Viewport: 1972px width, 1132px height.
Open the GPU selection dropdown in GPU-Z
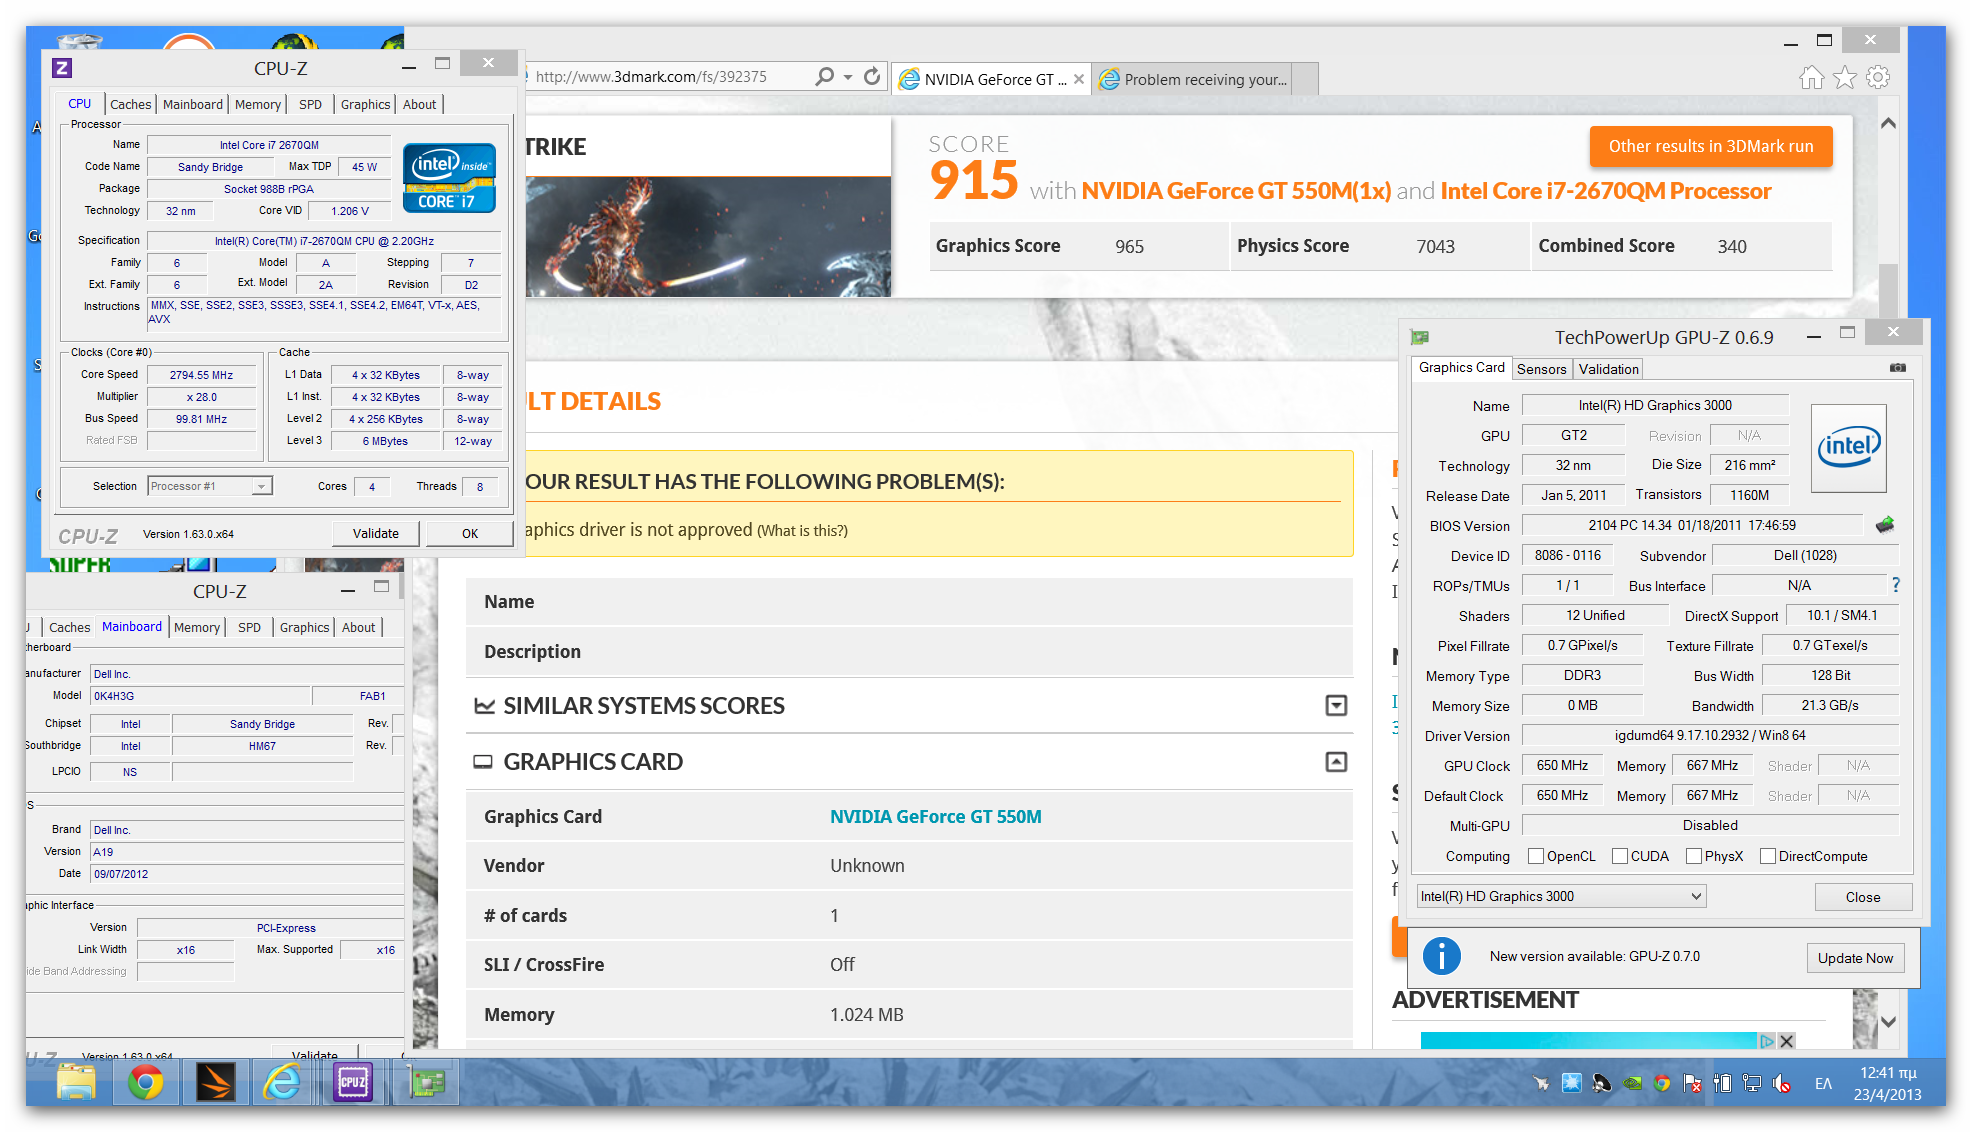(1561, 896)
